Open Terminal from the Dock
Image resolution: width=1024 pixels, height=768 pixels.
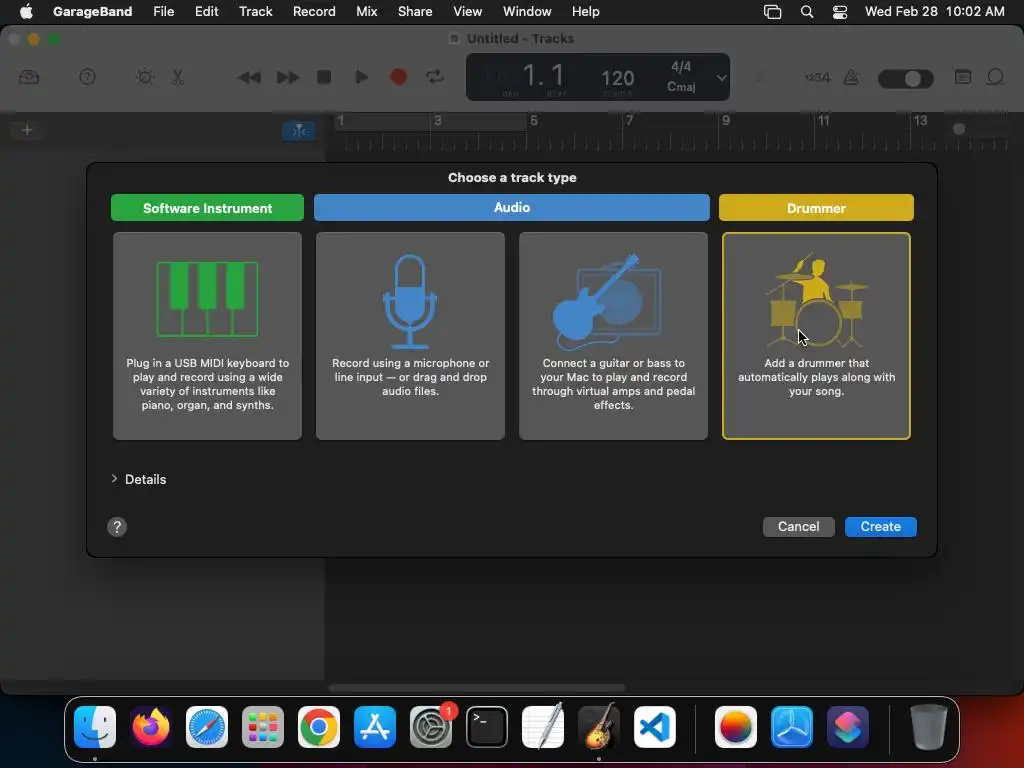pyautogui.click(x=487, y=727)
